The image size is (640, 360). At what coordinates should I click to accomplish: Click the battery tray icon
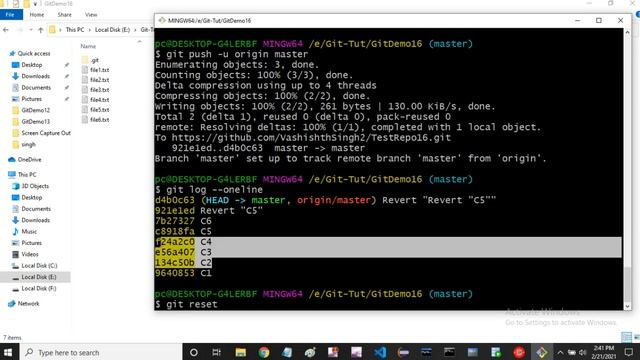coord(571,353)
